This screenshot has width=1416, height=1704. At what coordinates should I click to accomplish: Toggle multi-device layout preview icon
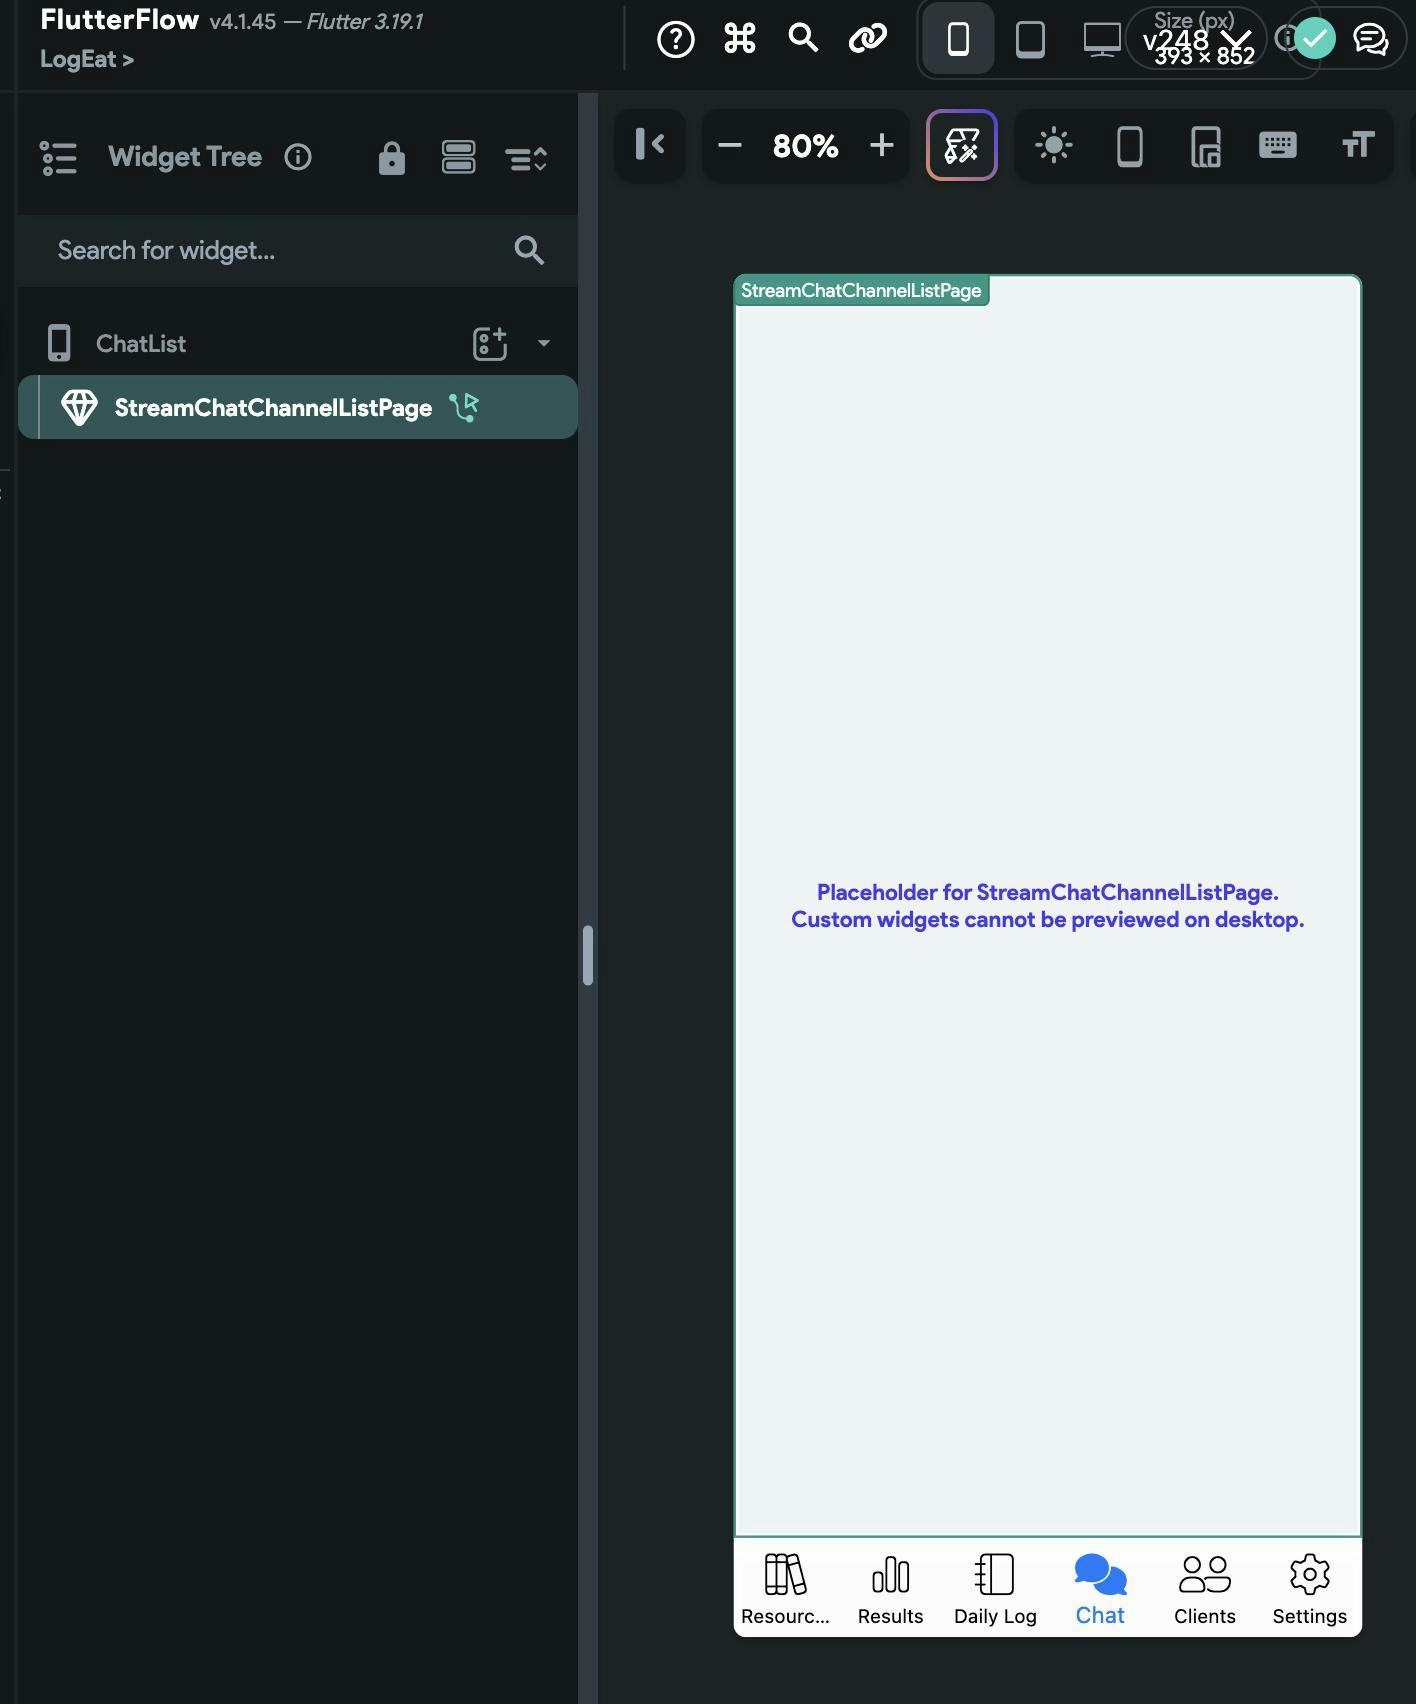coord(1205,146)
